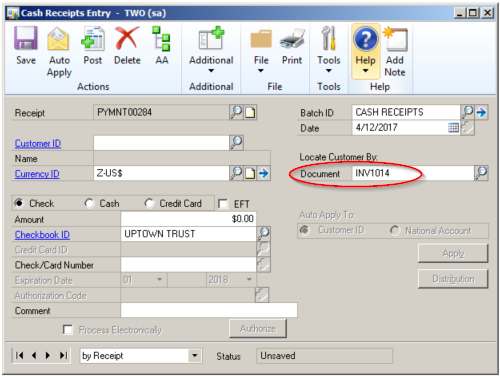Viewport: 500px width, 377px height.
Task: Open the Additional ribbon menu
Action: point(211,50)
